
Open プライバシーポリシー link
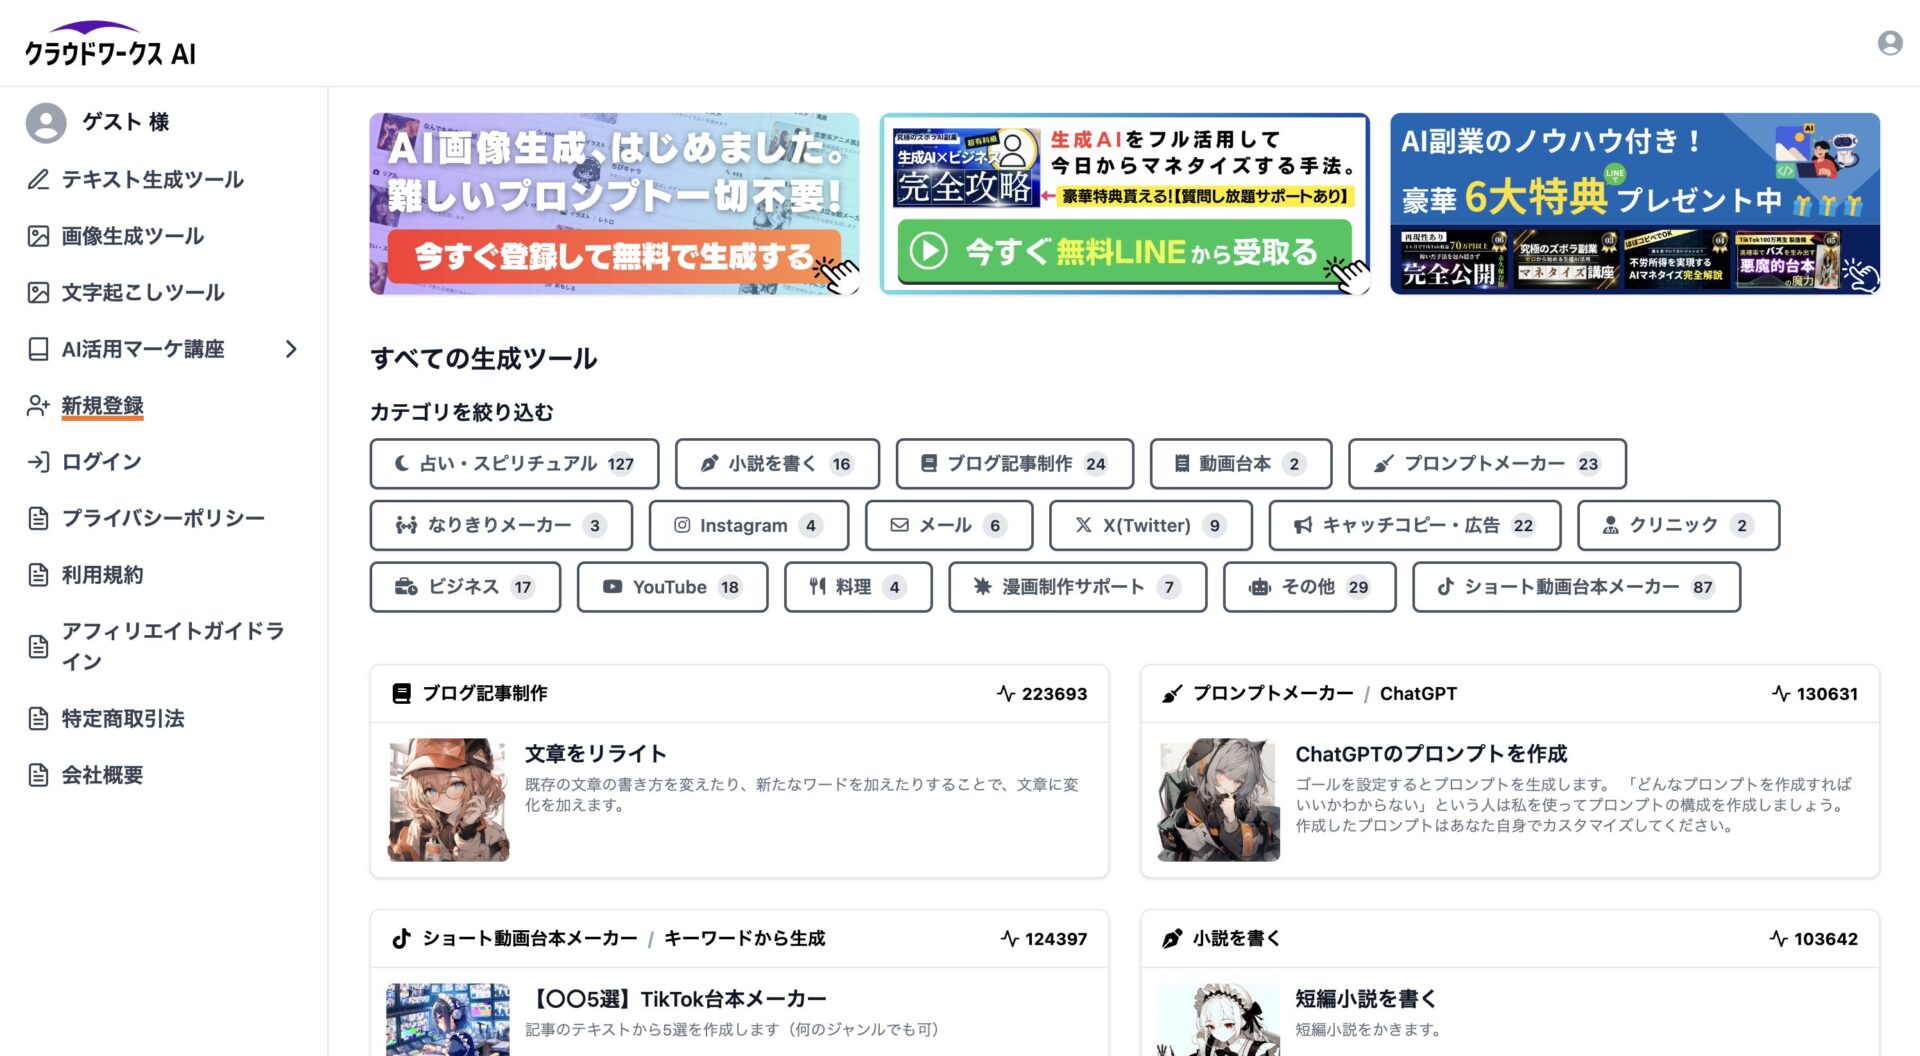pos(163,518)
